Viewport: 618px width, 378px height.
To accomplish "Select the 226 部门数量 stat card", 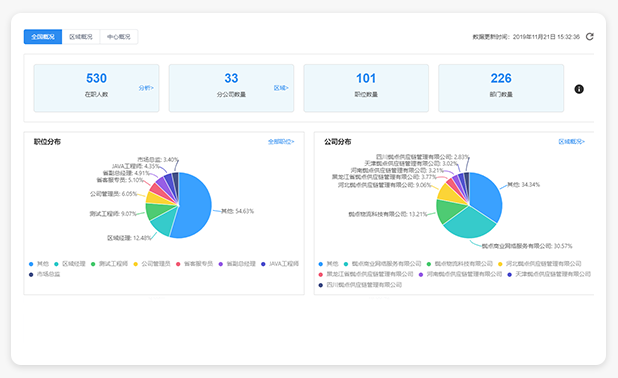I will pyautogui.click(x=501, y=88).
